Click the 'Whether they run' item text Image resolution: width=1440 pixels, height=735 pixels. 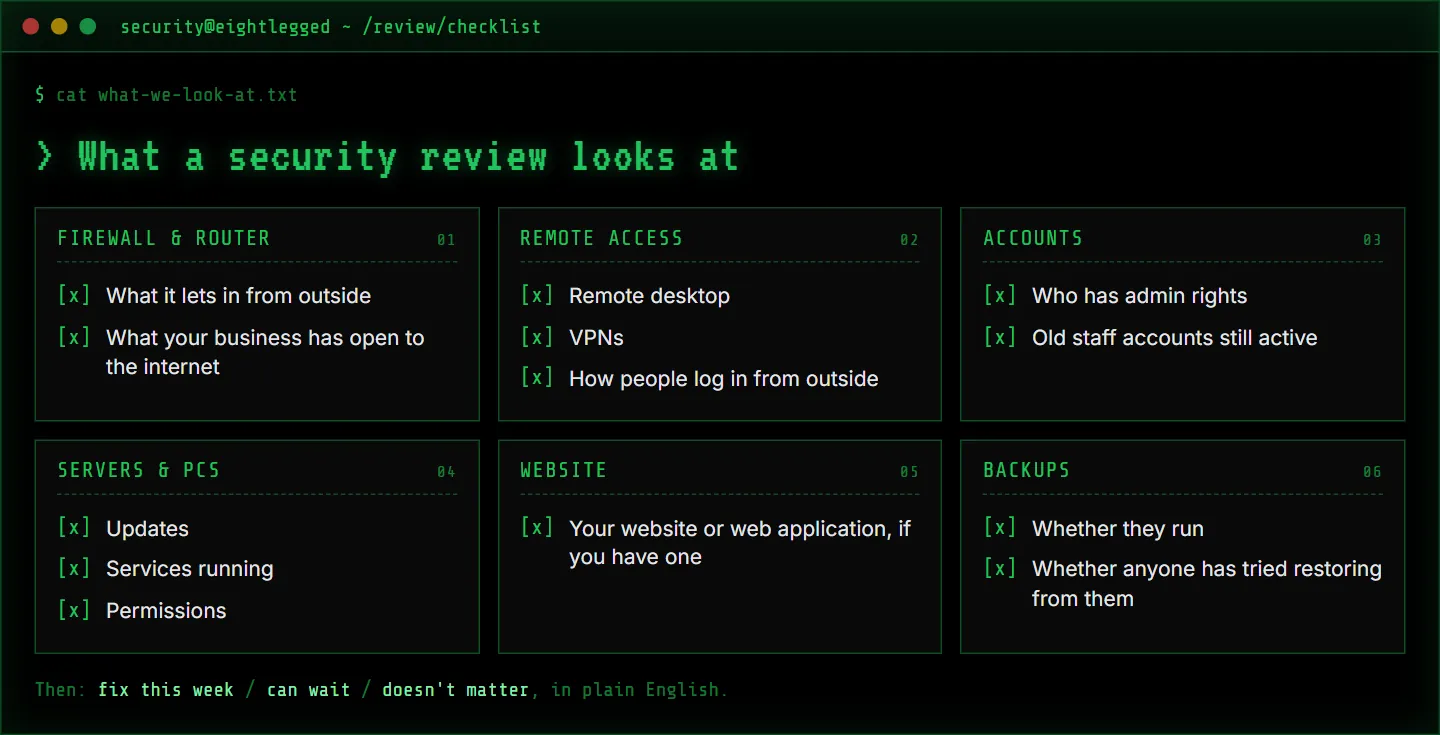click(x=1118, y=528)
